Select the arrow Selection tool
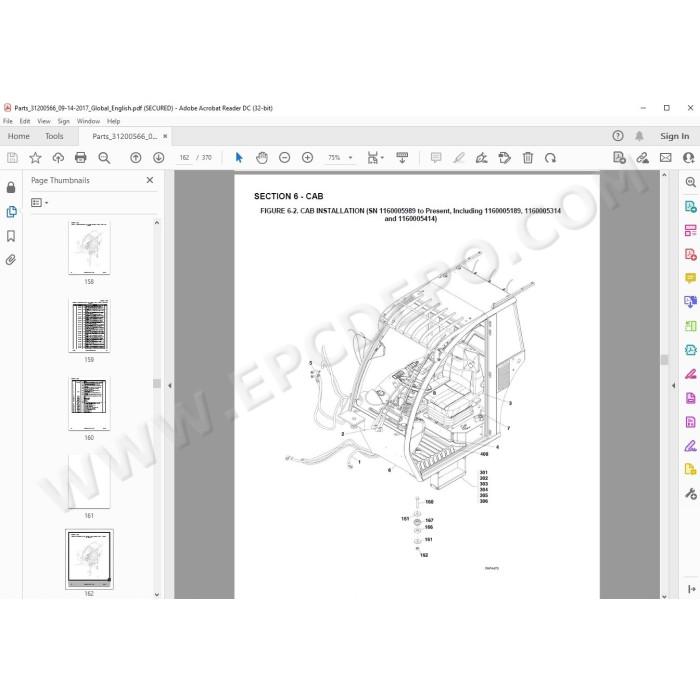Viewport: 700px width, 700px height. pos(239,158)
